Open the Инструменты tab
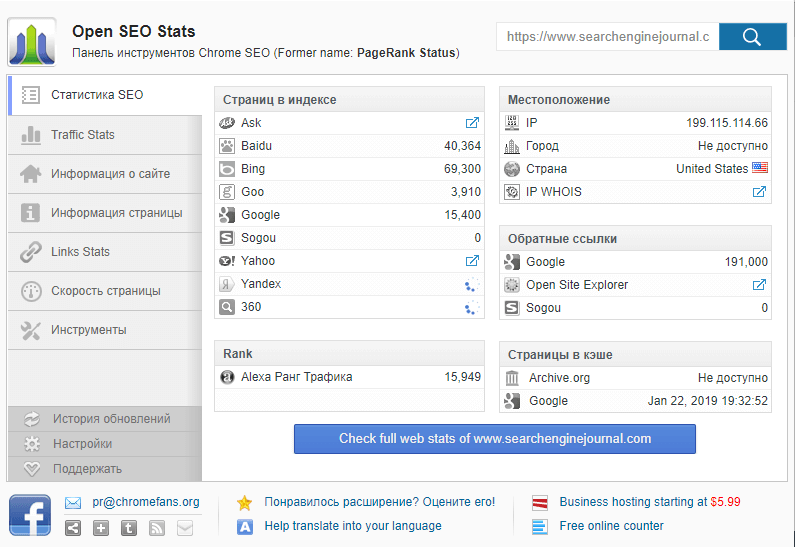795x547 pixels. point(105,330)
